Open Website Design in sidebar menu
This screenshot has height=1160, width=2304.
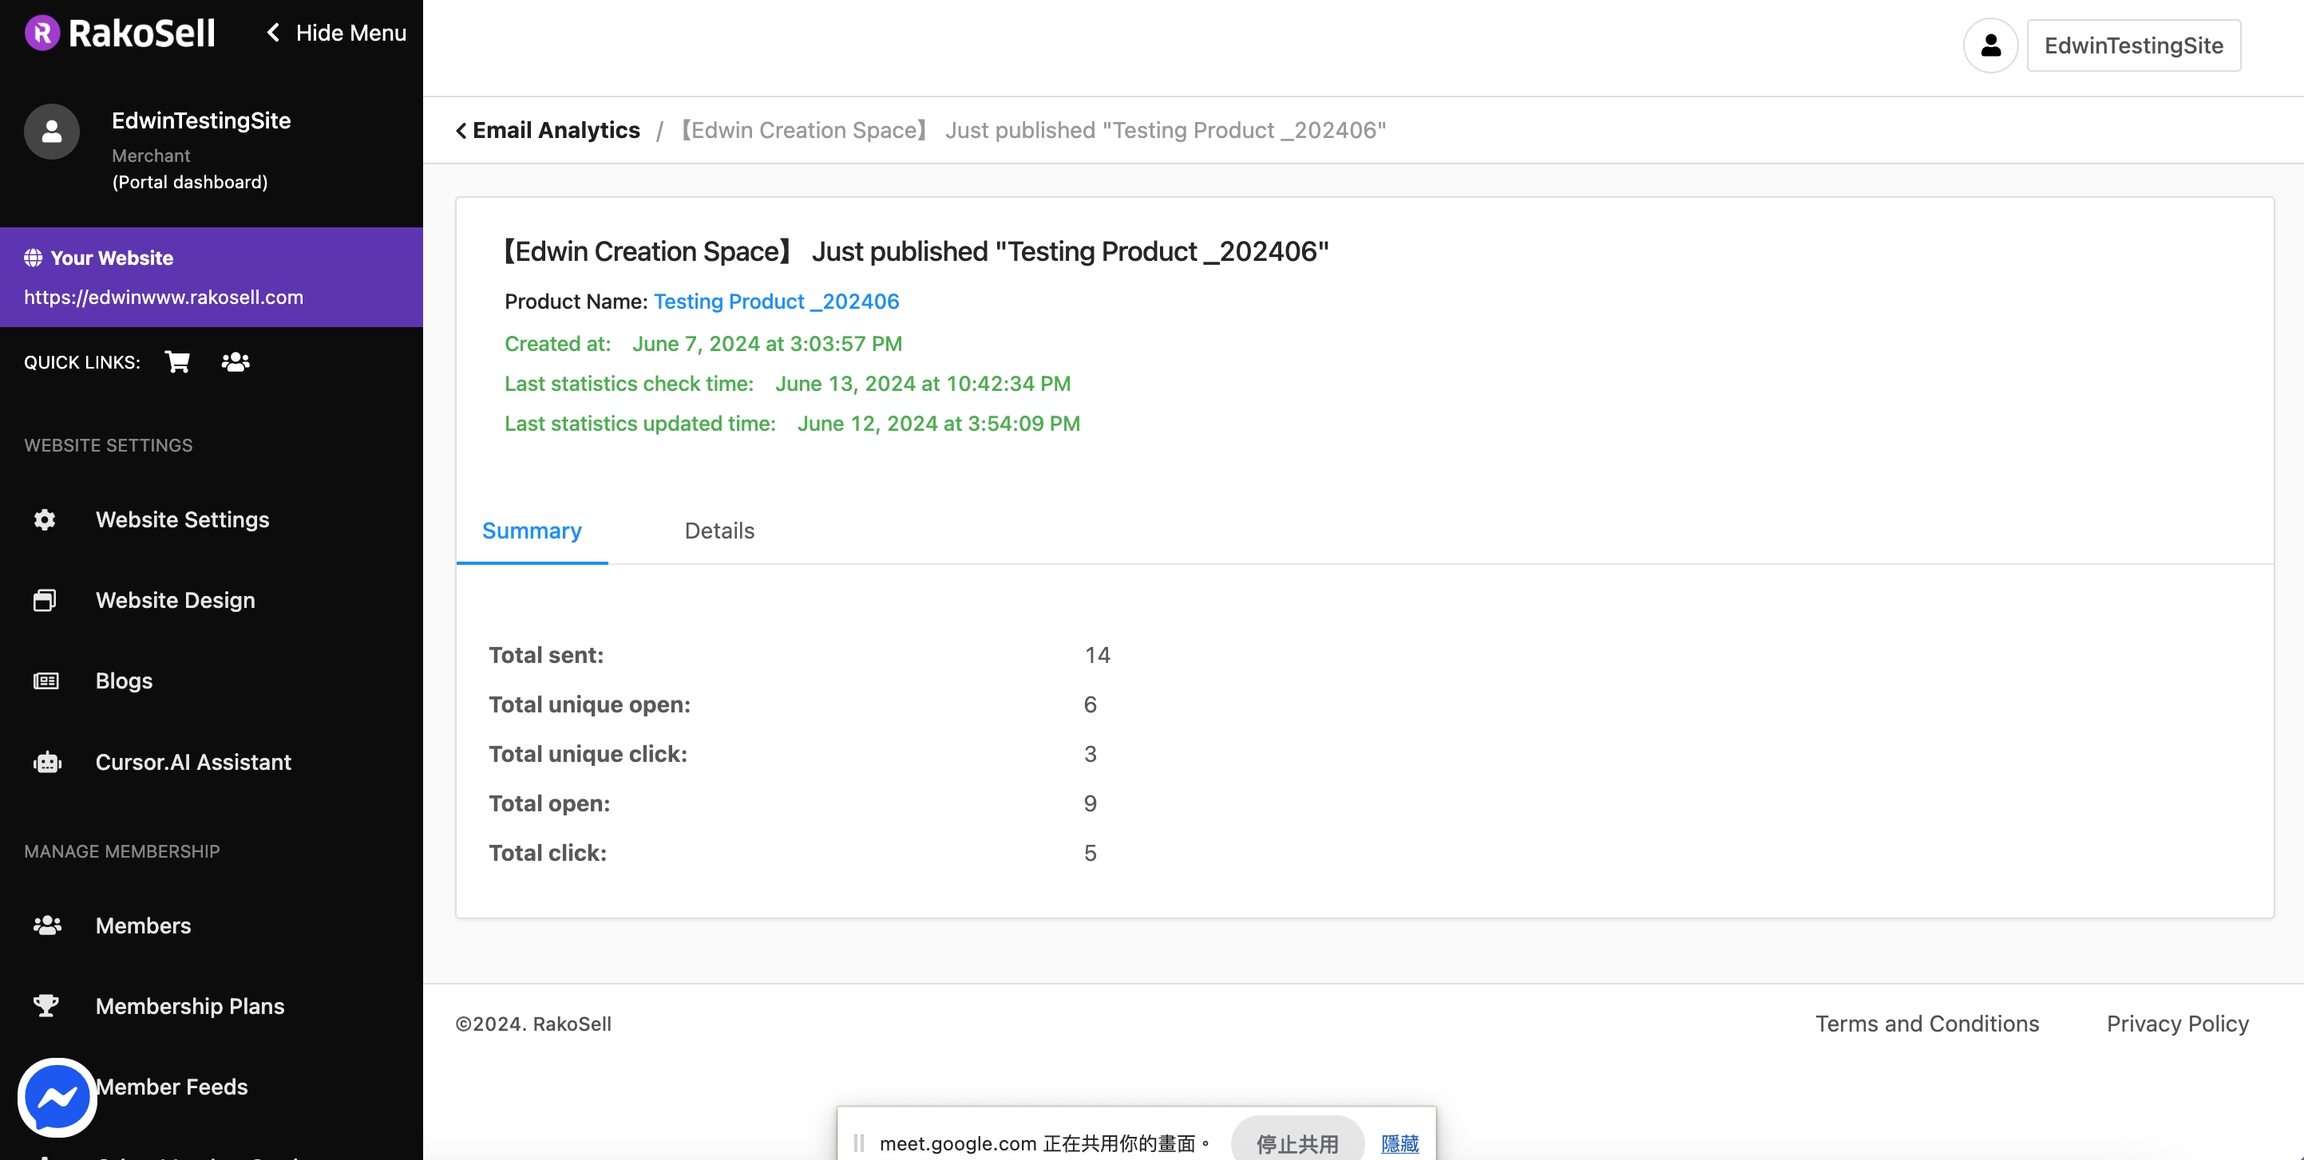click(175, 600)
